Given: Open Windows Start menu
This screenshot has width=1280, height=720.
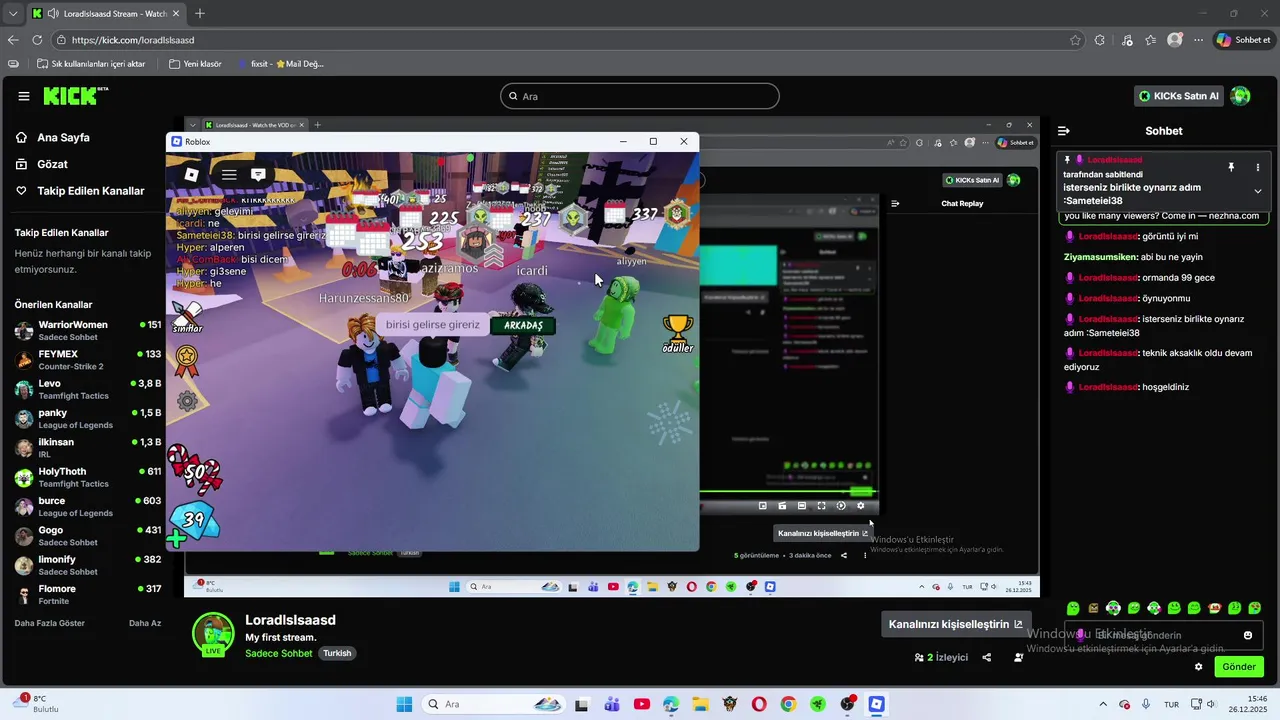Looking at the screenshot, I should 404,704.
